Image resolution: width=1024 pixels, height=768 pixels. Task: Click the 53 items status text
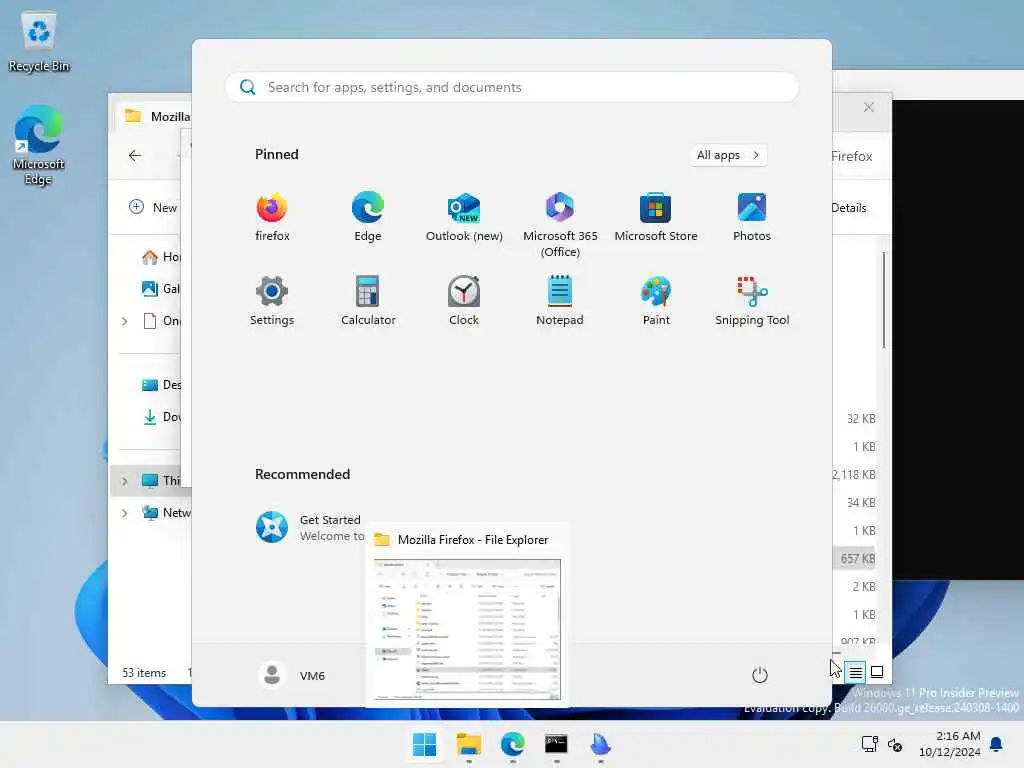click(144, 673)
